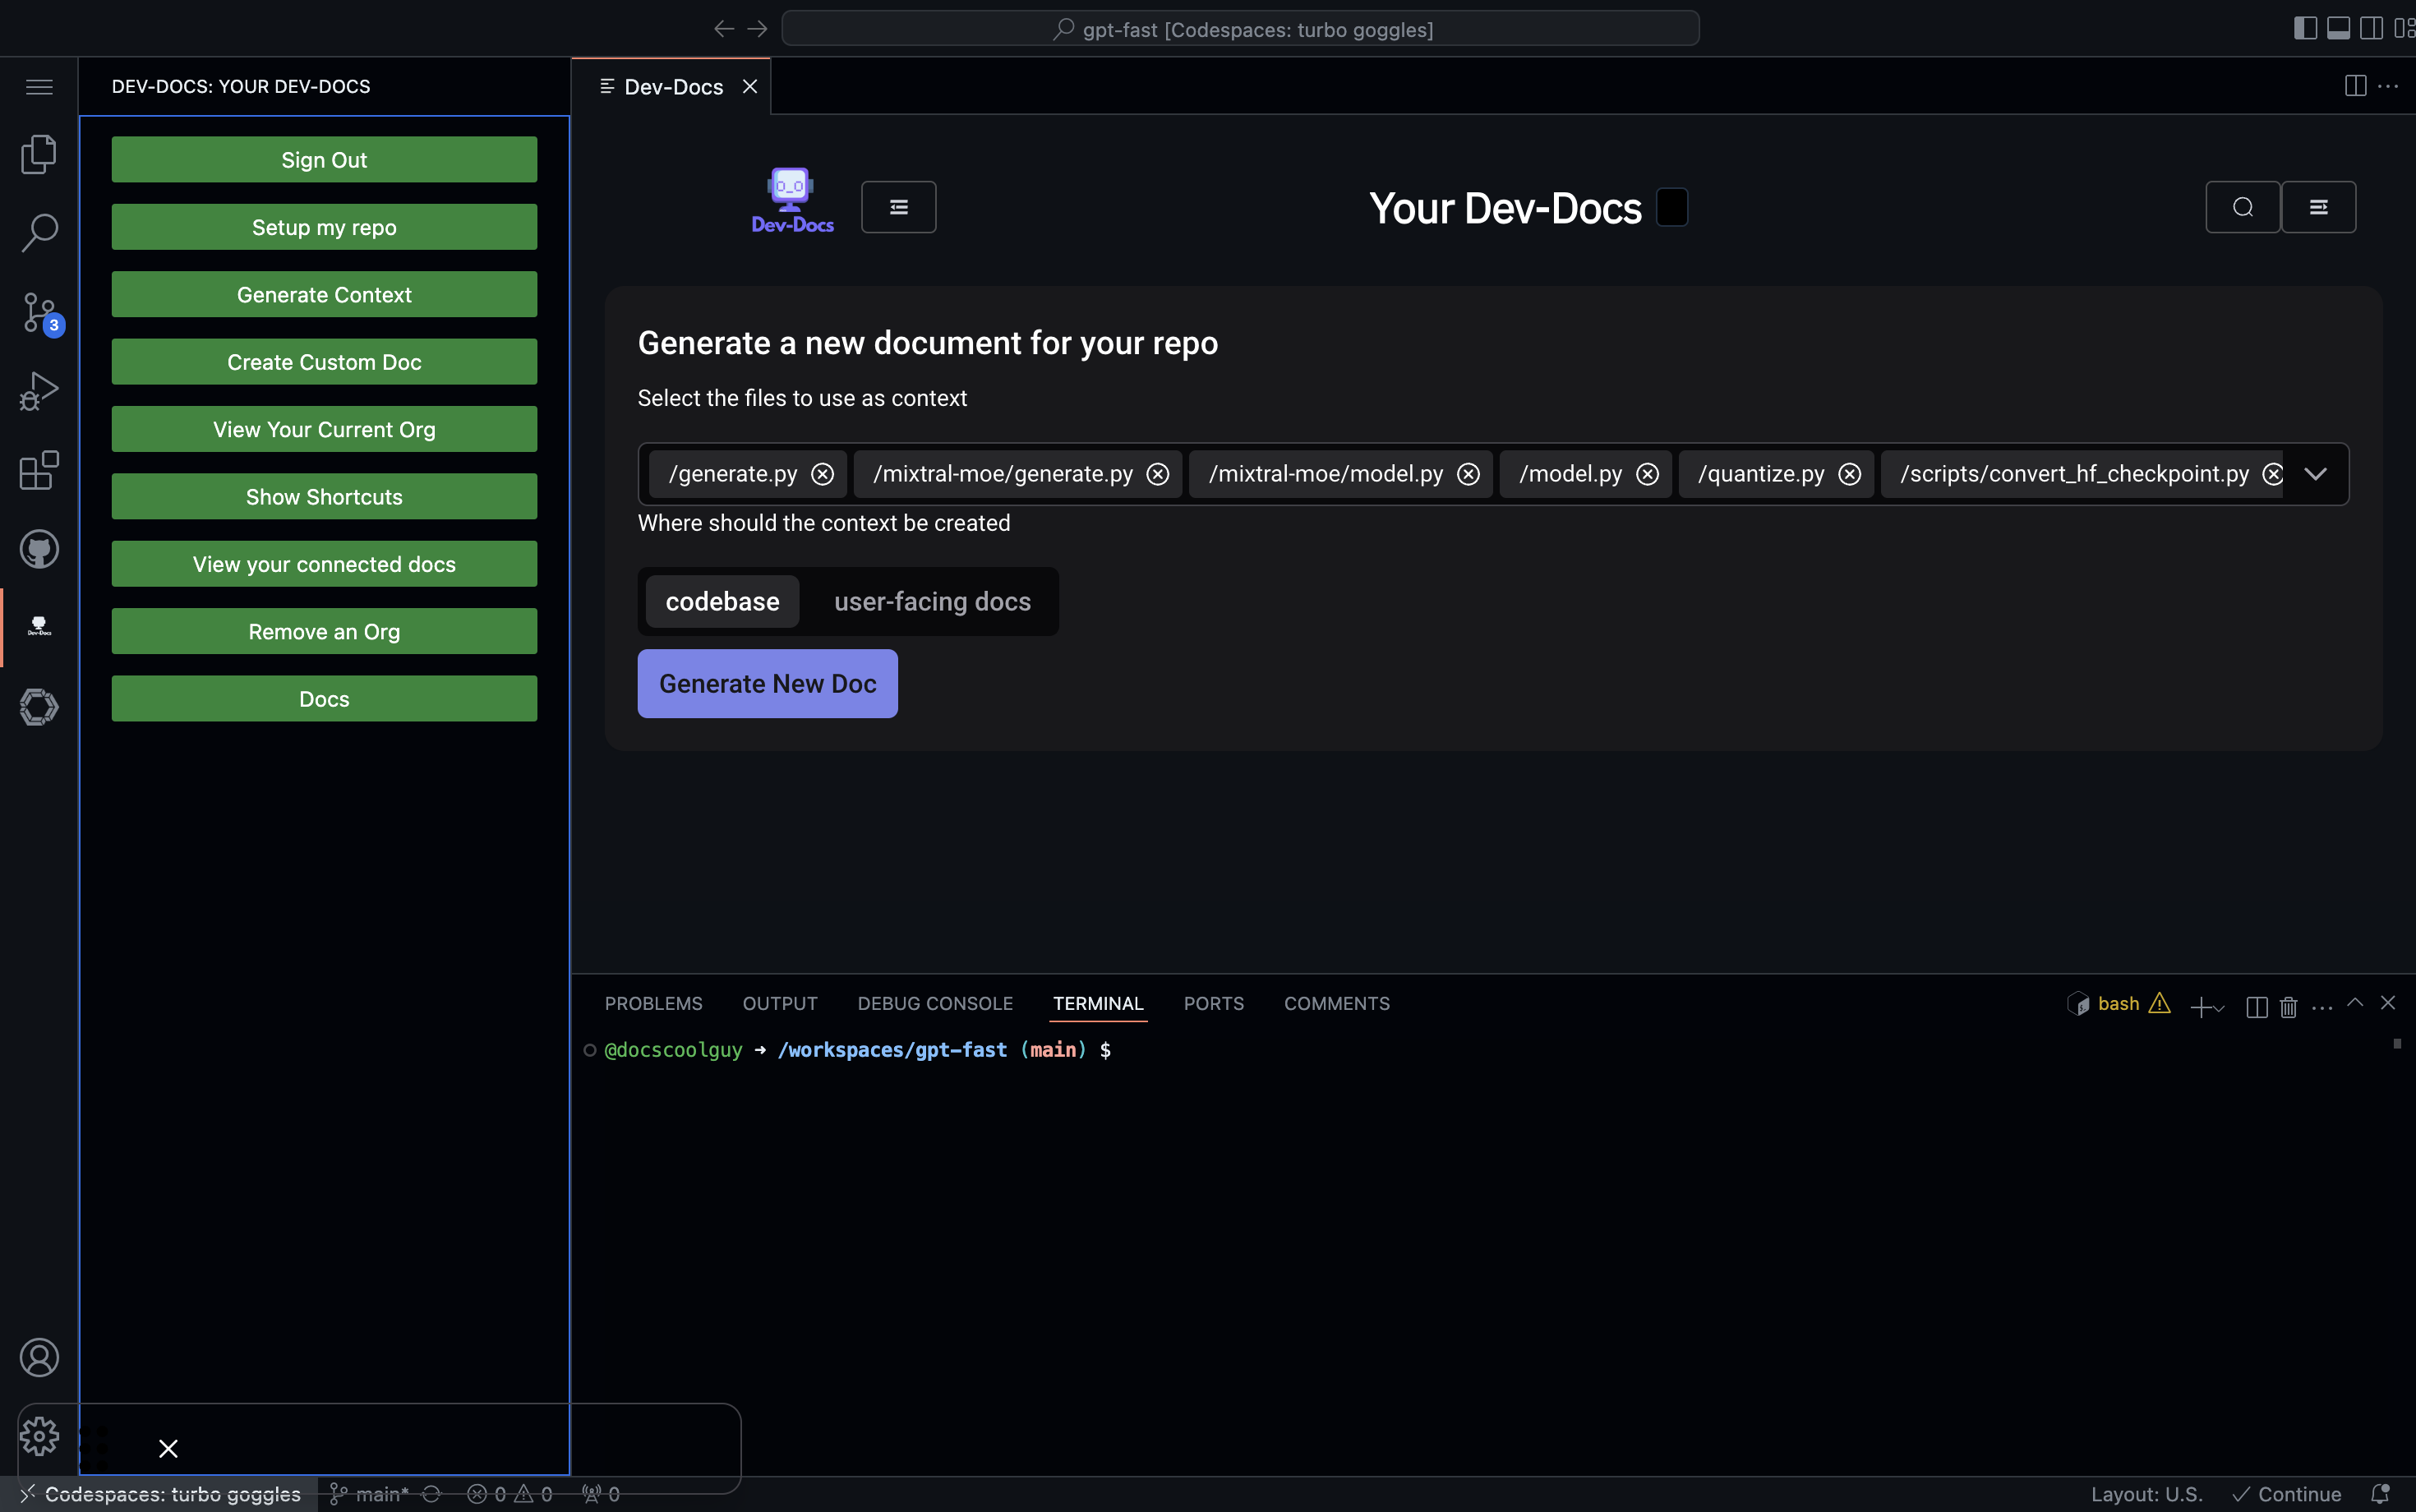
Task: Open the Extensions view
Action: 39,470
